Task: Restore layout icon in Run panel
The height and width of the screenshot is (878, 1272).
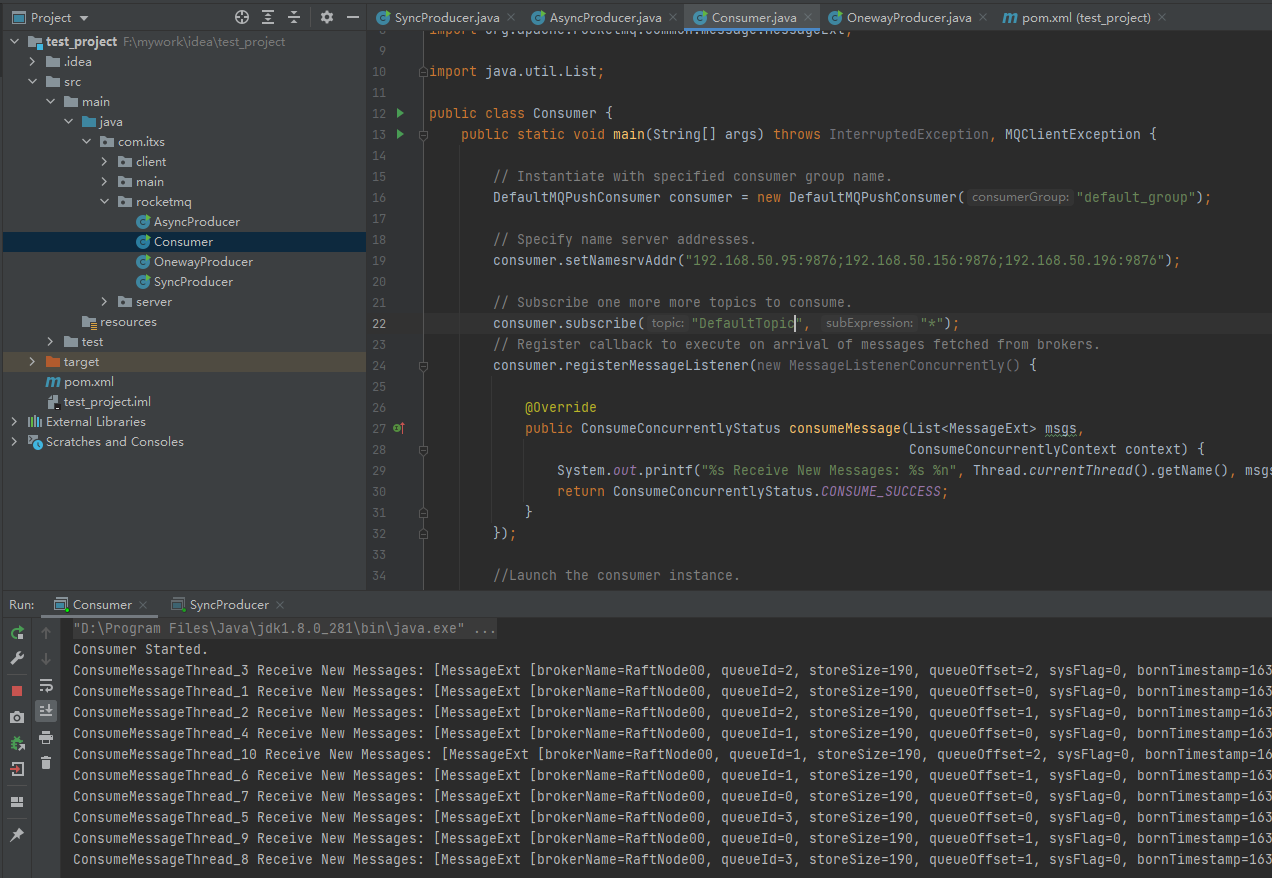Action: pyautogui.click(x=17, y=802)
